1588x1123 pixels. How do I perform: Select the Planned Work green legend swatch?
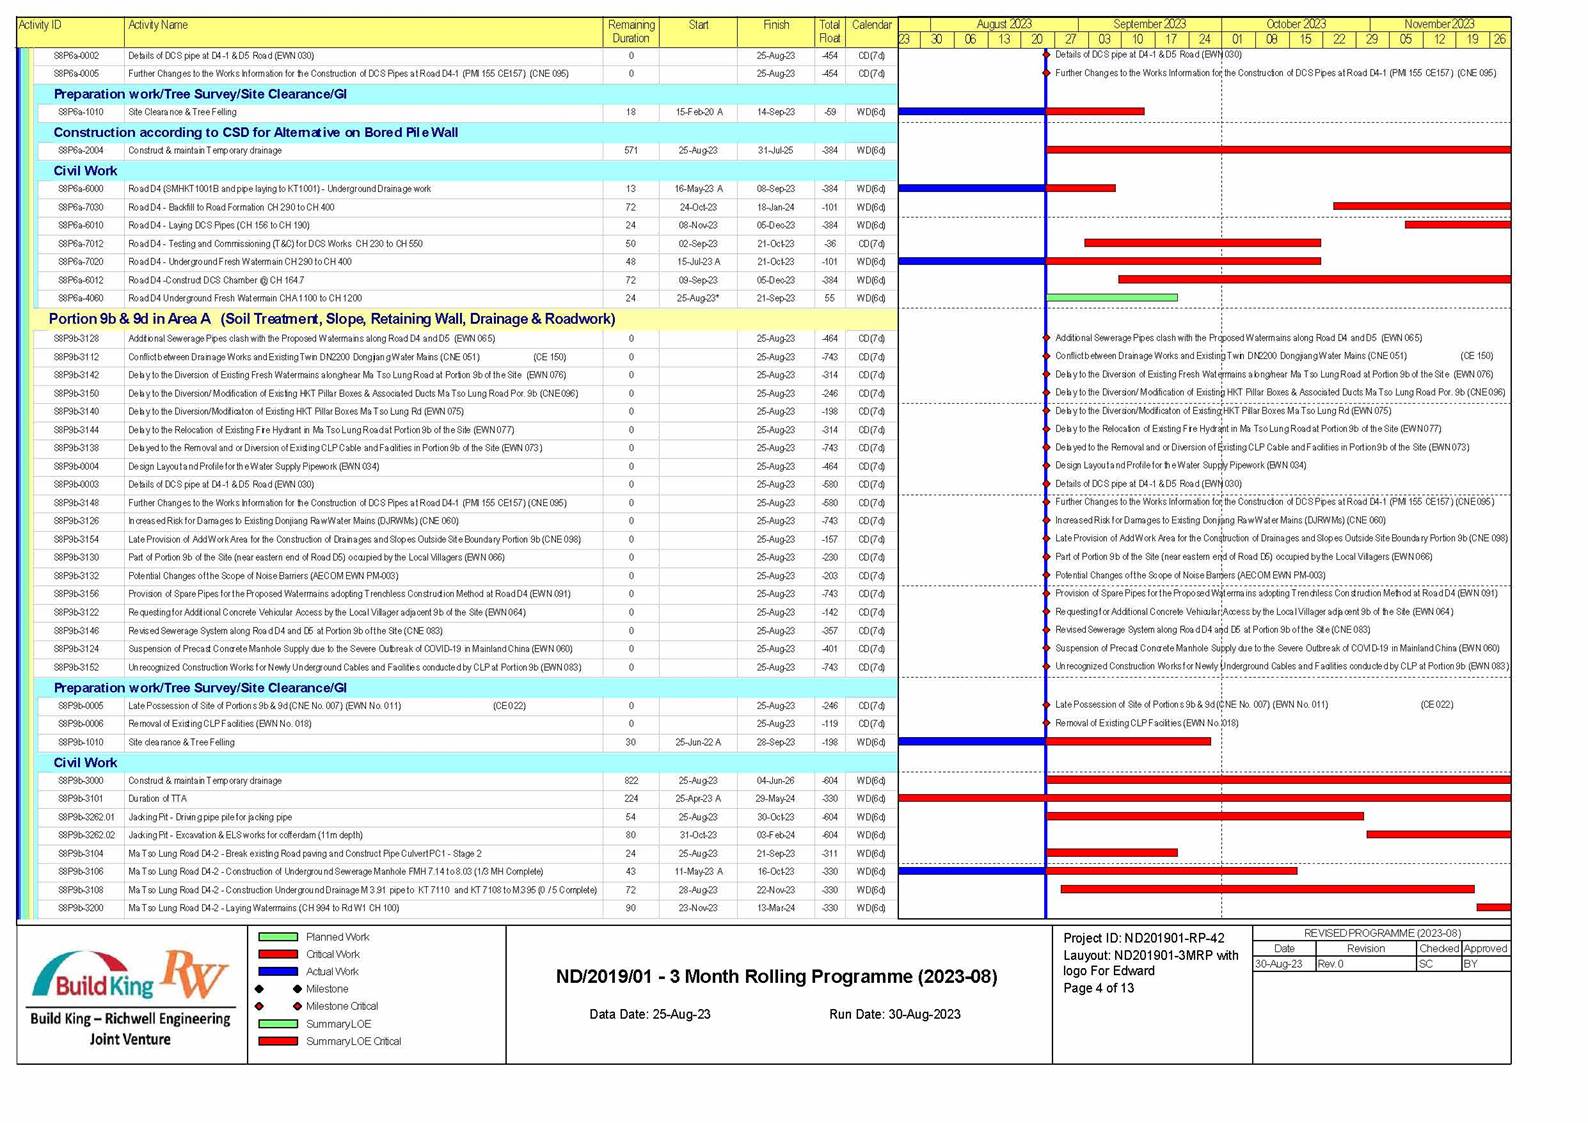pyautogui.click(x=278, y=937)
